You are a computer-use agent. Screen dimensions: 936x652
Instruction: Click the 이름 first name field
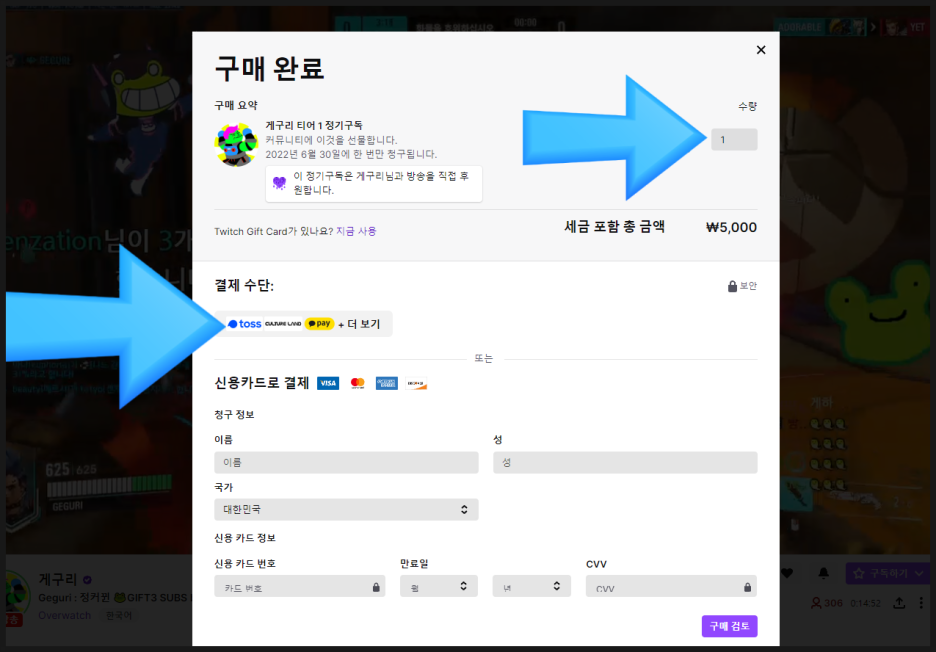click(x=346, y=462)
